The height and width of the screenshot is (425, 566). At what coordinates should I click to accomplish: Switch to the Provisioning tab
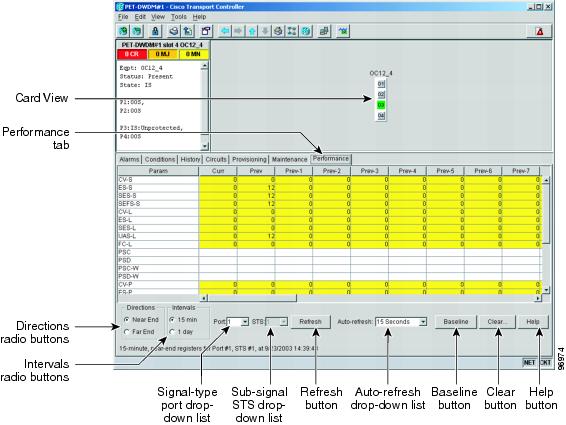tap(249, 159)
